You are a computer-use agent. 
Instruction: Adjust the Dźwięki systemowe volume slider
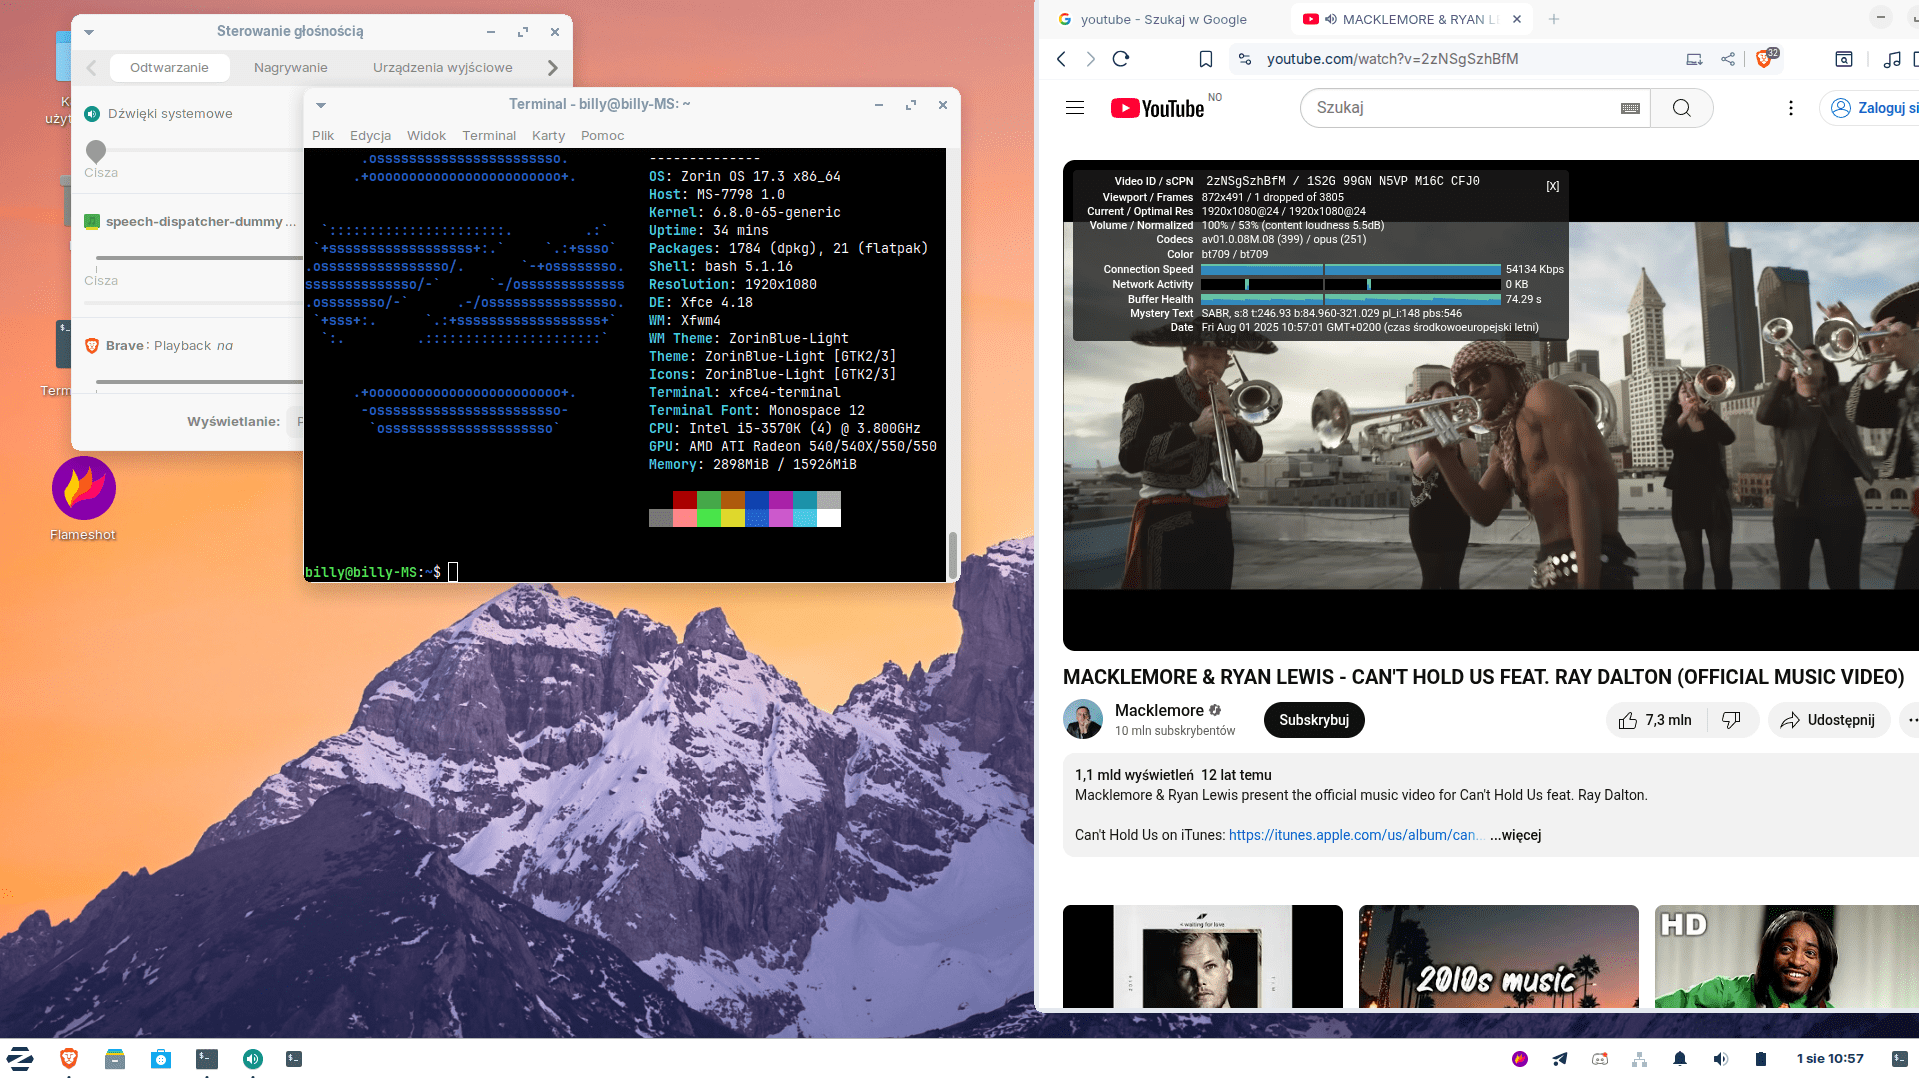tap(96, 152)
